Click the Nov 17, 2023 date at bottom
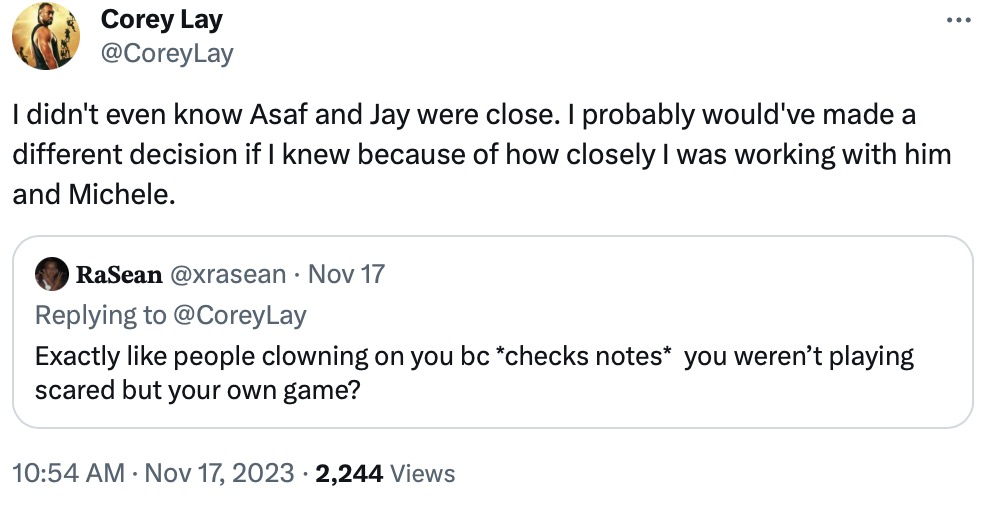This screenshot has width=988, height=516. coord(220,473)
